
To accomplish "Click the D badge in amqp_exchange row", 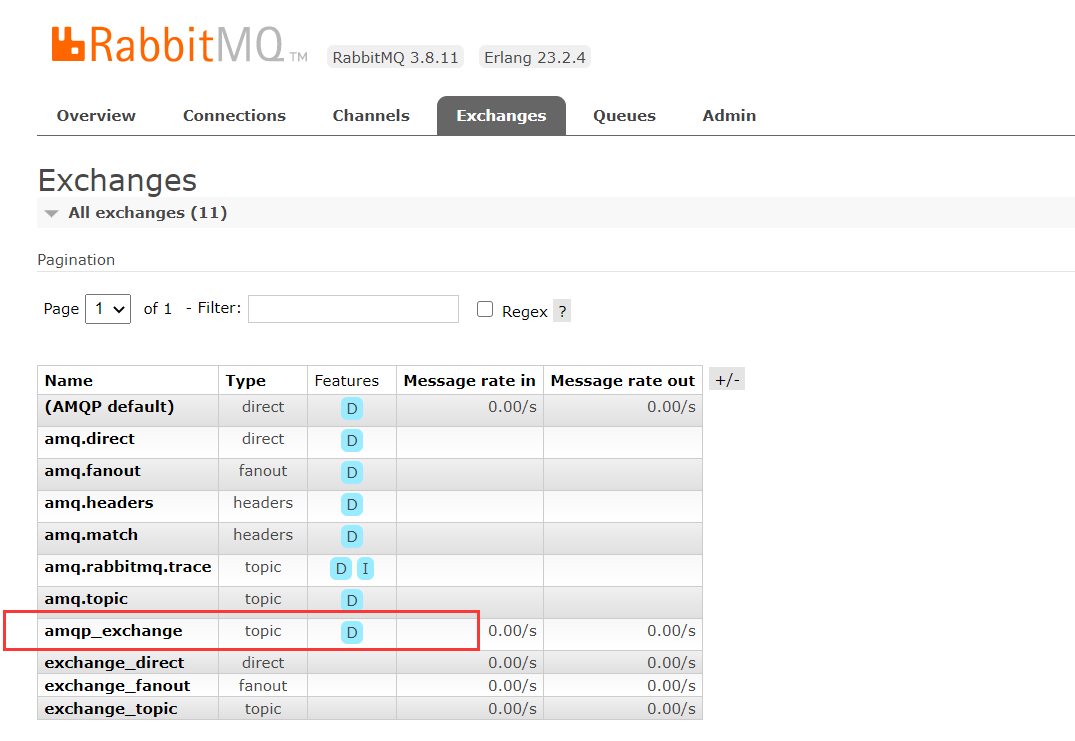I will 352,633.
